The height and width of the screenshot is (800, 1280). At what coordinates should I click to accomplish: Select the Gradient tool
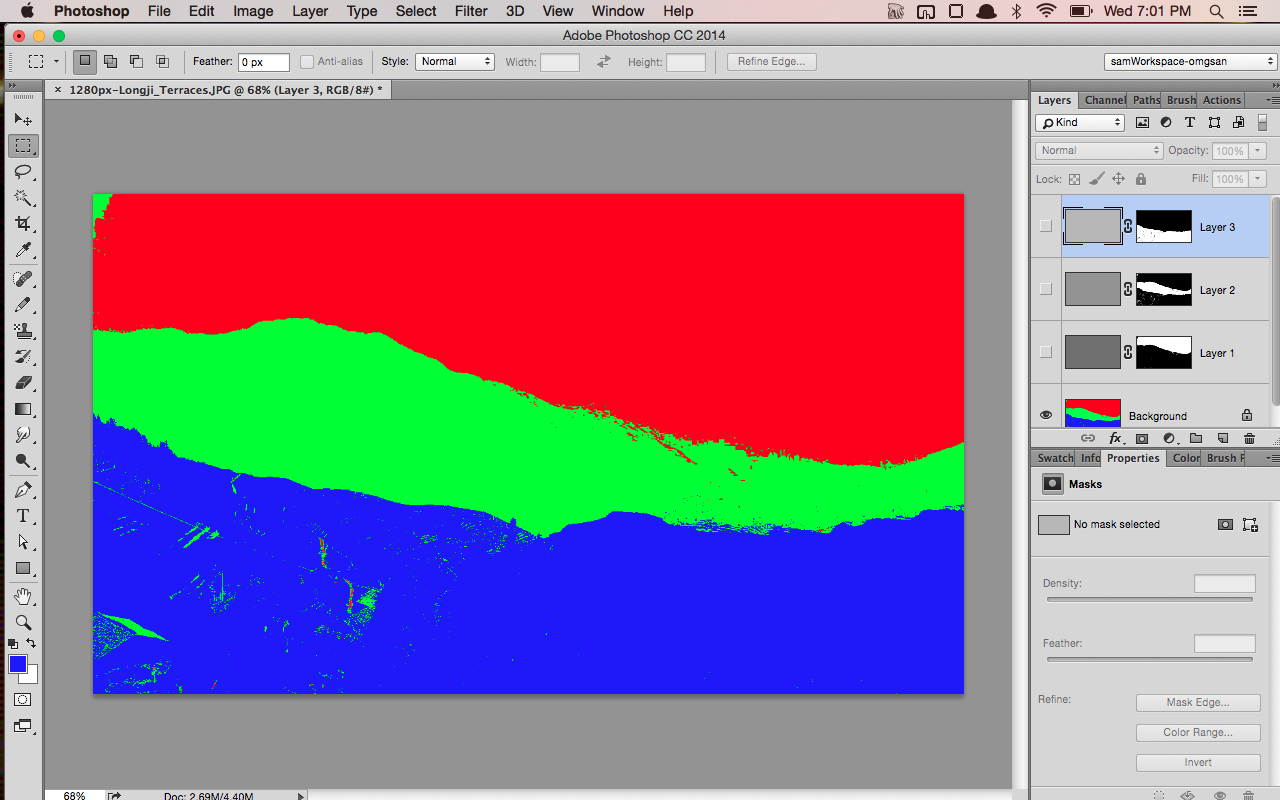coord(23,409)
